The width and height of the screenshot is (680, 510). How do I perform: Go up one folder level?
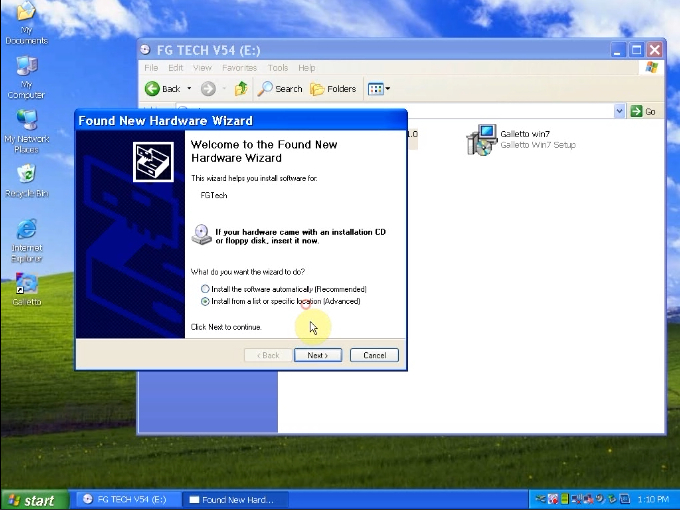pos(241,89)
